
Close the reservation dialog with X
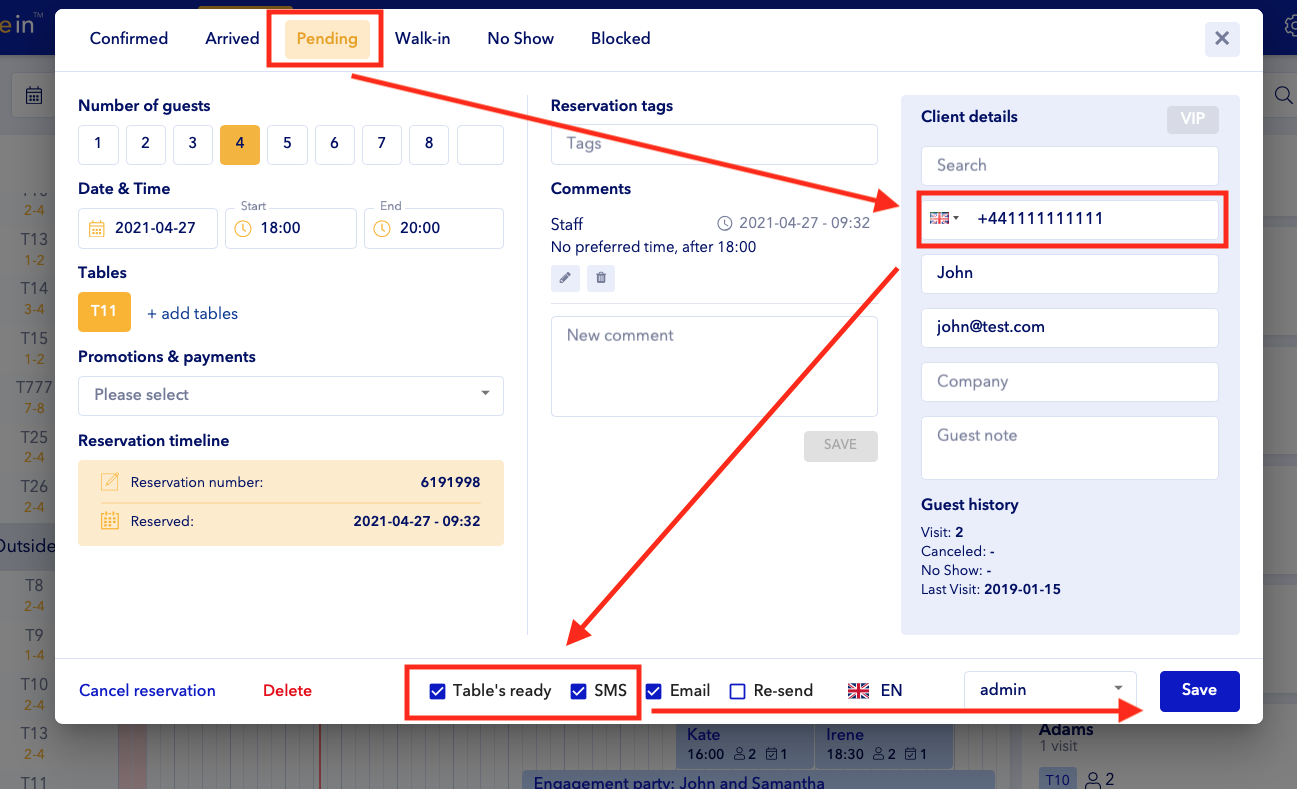click(1221, 39)
